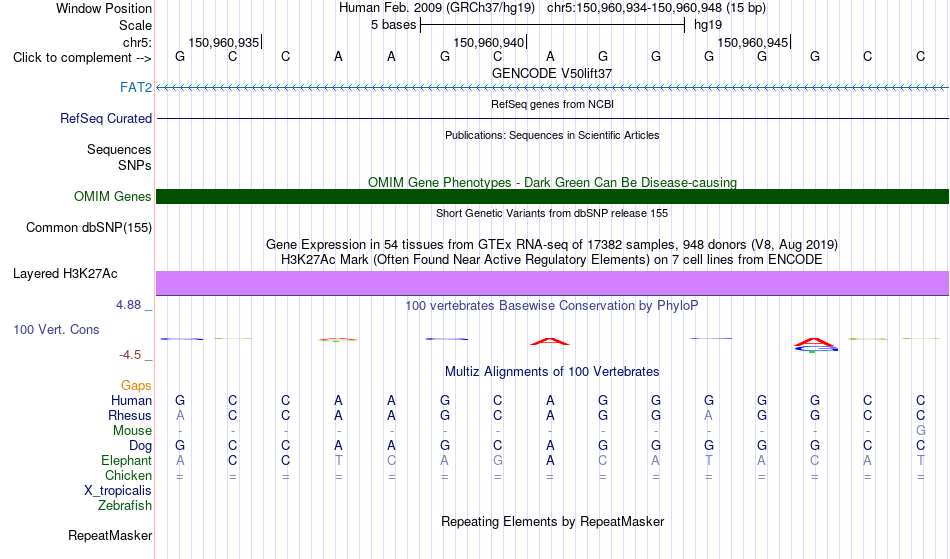Screen dimensions: 950x559
Task: Click the coordinate label 150,960,945
Action: (753, 42)
